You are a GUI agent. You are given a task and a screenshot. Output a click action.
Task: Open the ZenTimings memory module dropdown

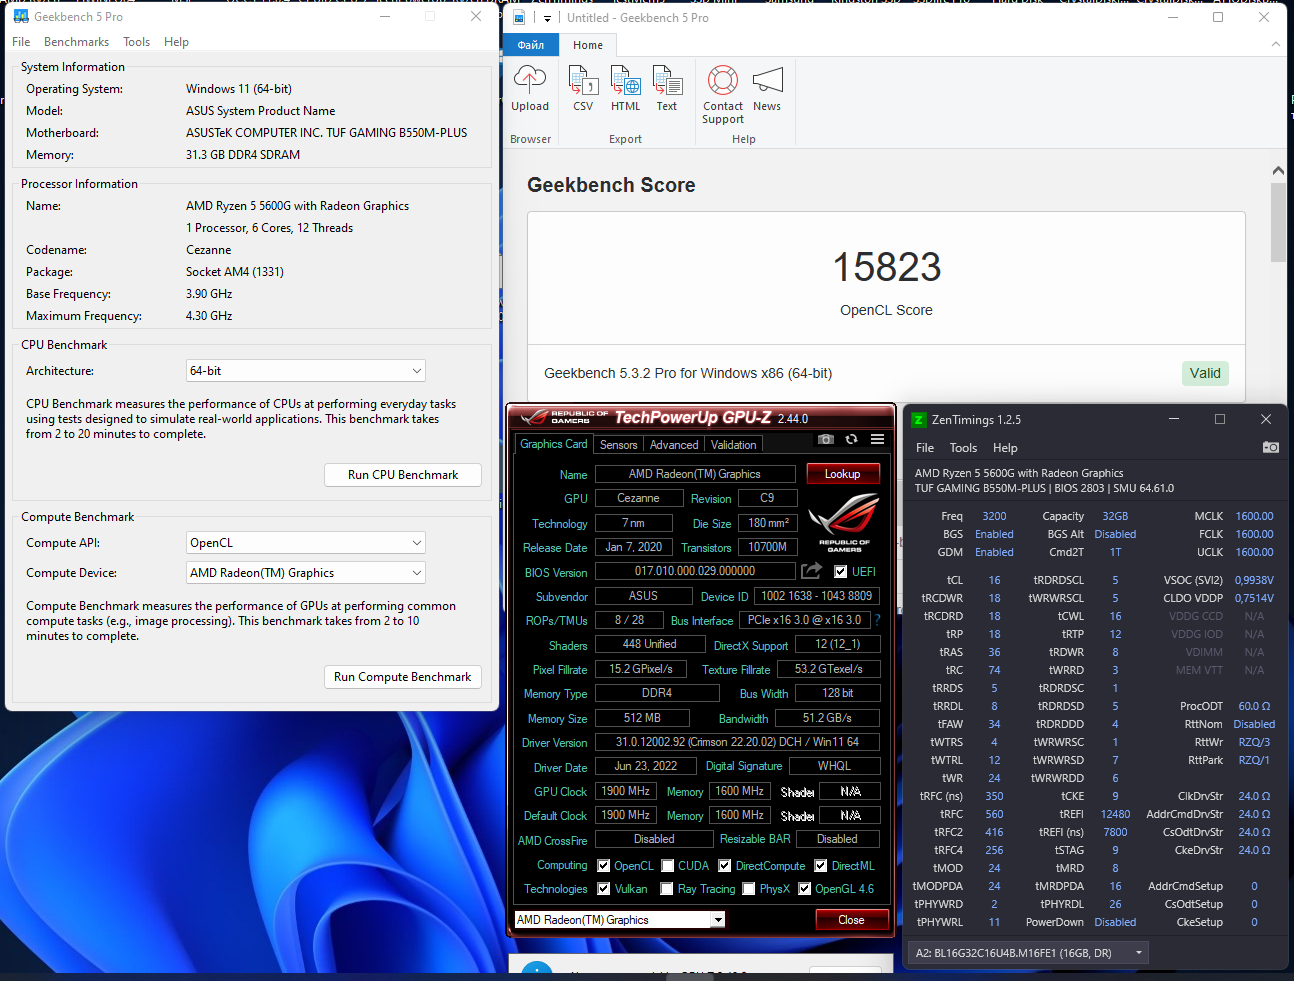coord(1027,953)
